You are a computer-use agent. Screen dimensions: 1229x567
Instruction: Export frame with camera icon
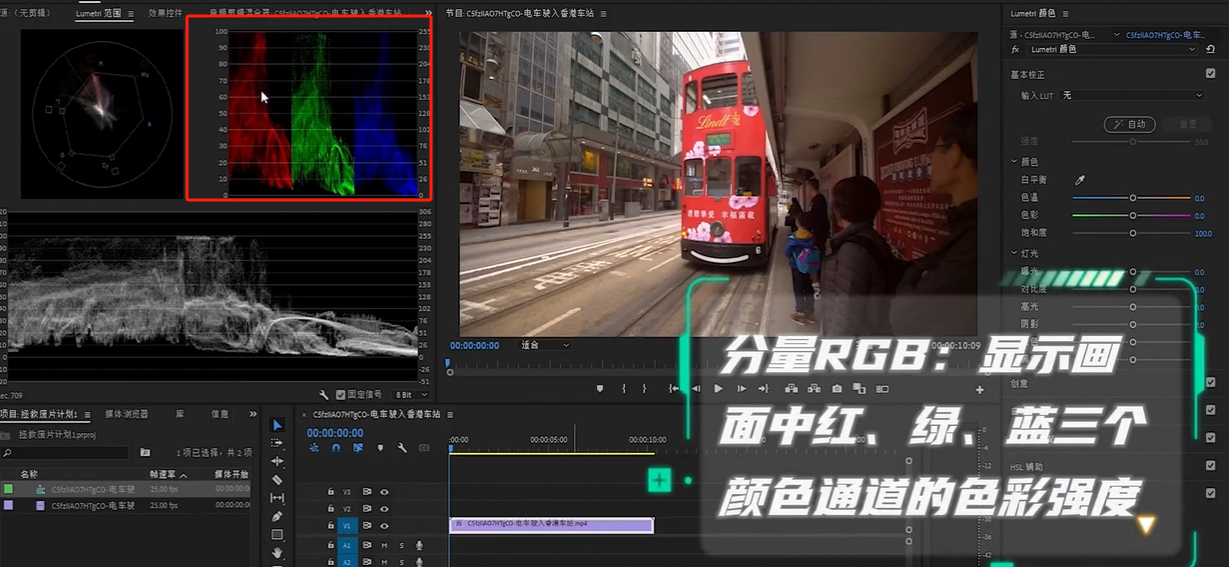click(837, 389)
